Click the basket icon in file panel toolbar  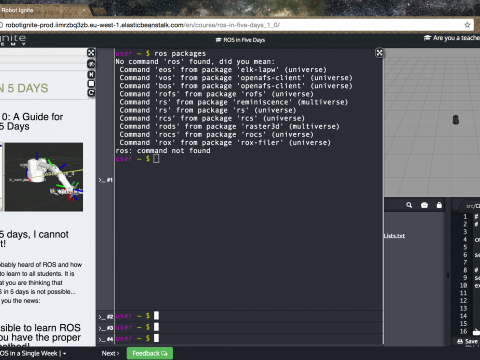[424, 205]
